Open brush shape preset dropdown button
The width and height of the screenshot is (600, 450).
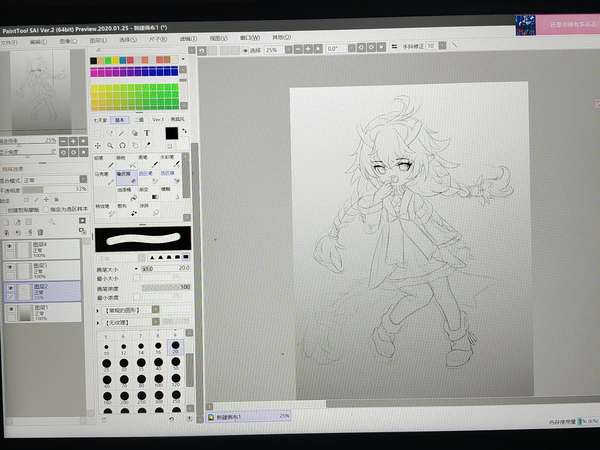pyautogui.click(x=156, y=310)
